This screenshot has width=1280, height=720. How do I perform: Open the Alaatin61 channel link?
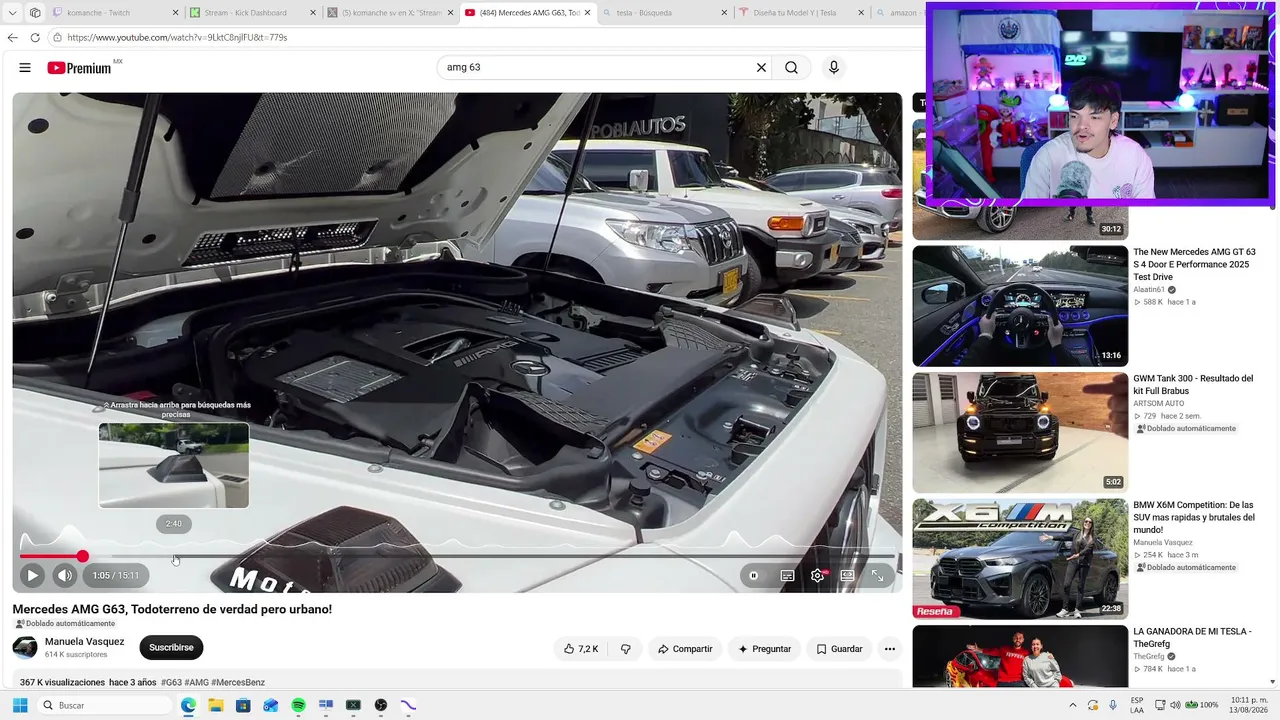[1149, 290]
